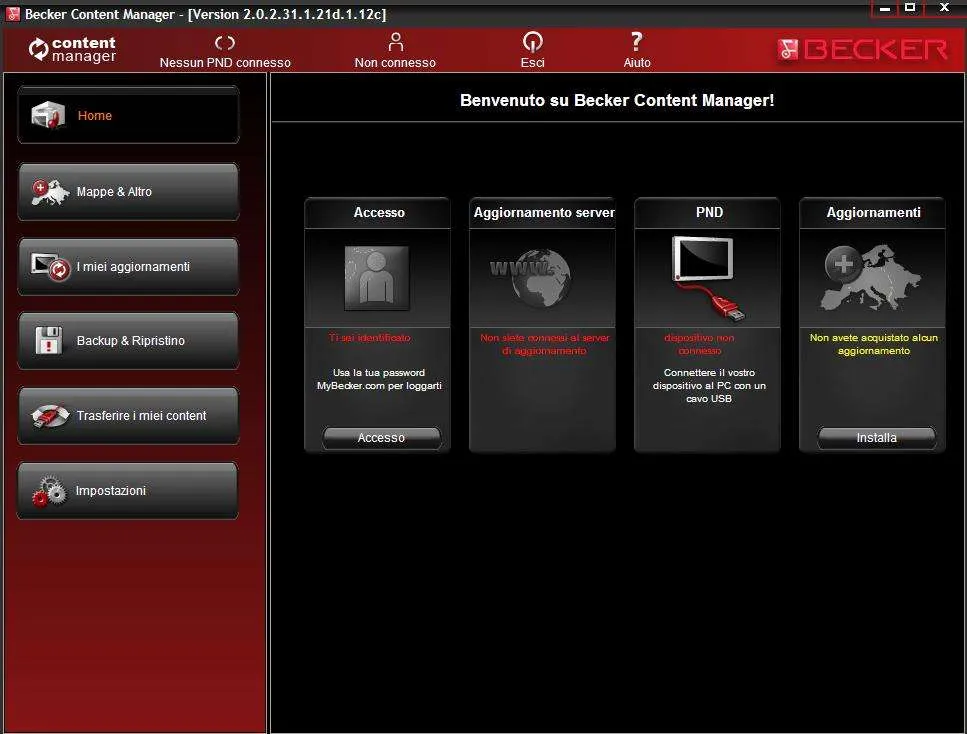The height and width of the screenshot is (734, 967).
Task: Select Trasferire i miei content
Action: click(128, 416)
